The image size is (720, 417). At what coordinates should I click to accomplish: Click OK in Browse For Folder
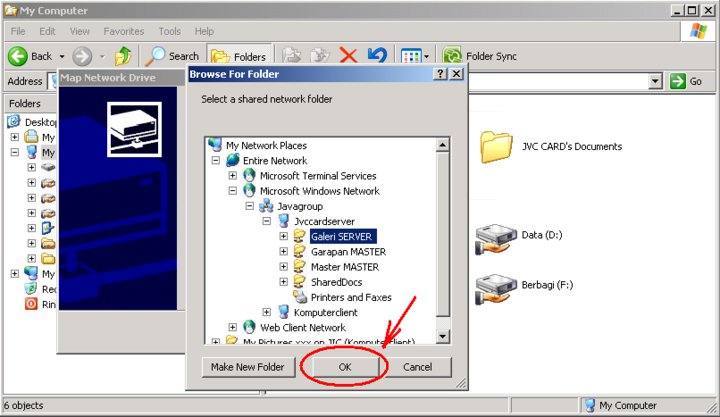pyautogui.click(x=345, y=367)
